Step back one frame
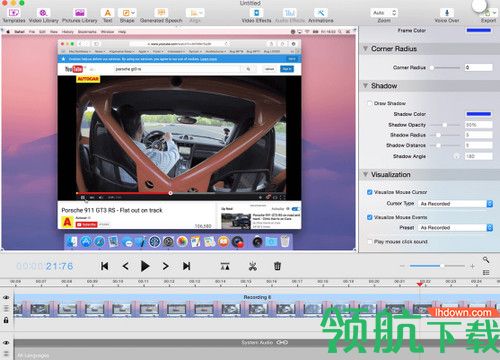Viewport: 500px width, 360px height. (125, 266)
